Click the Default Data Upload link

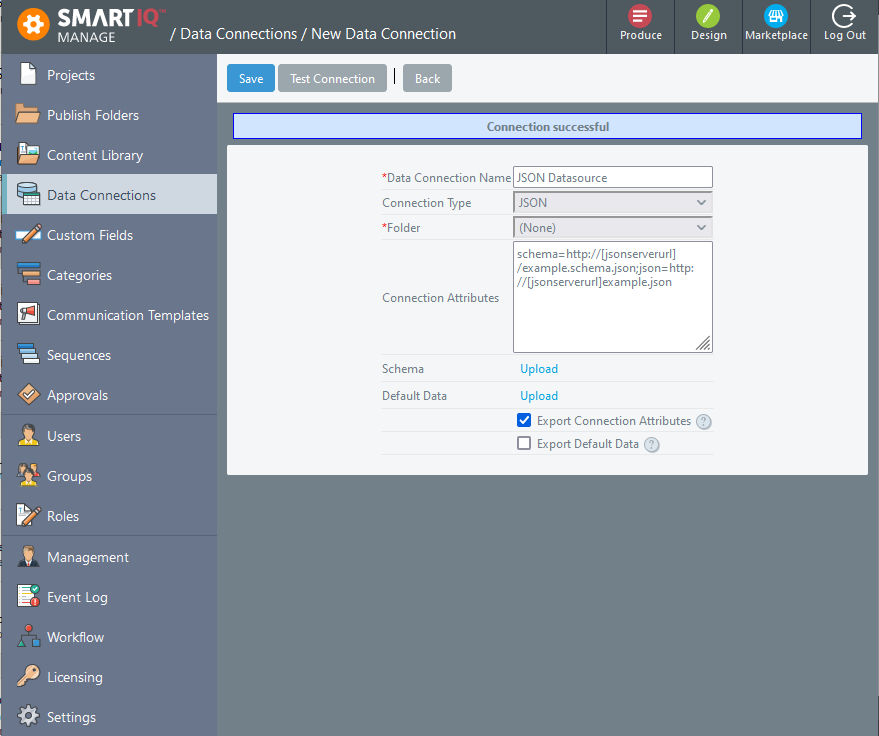(x=539, y=396)
